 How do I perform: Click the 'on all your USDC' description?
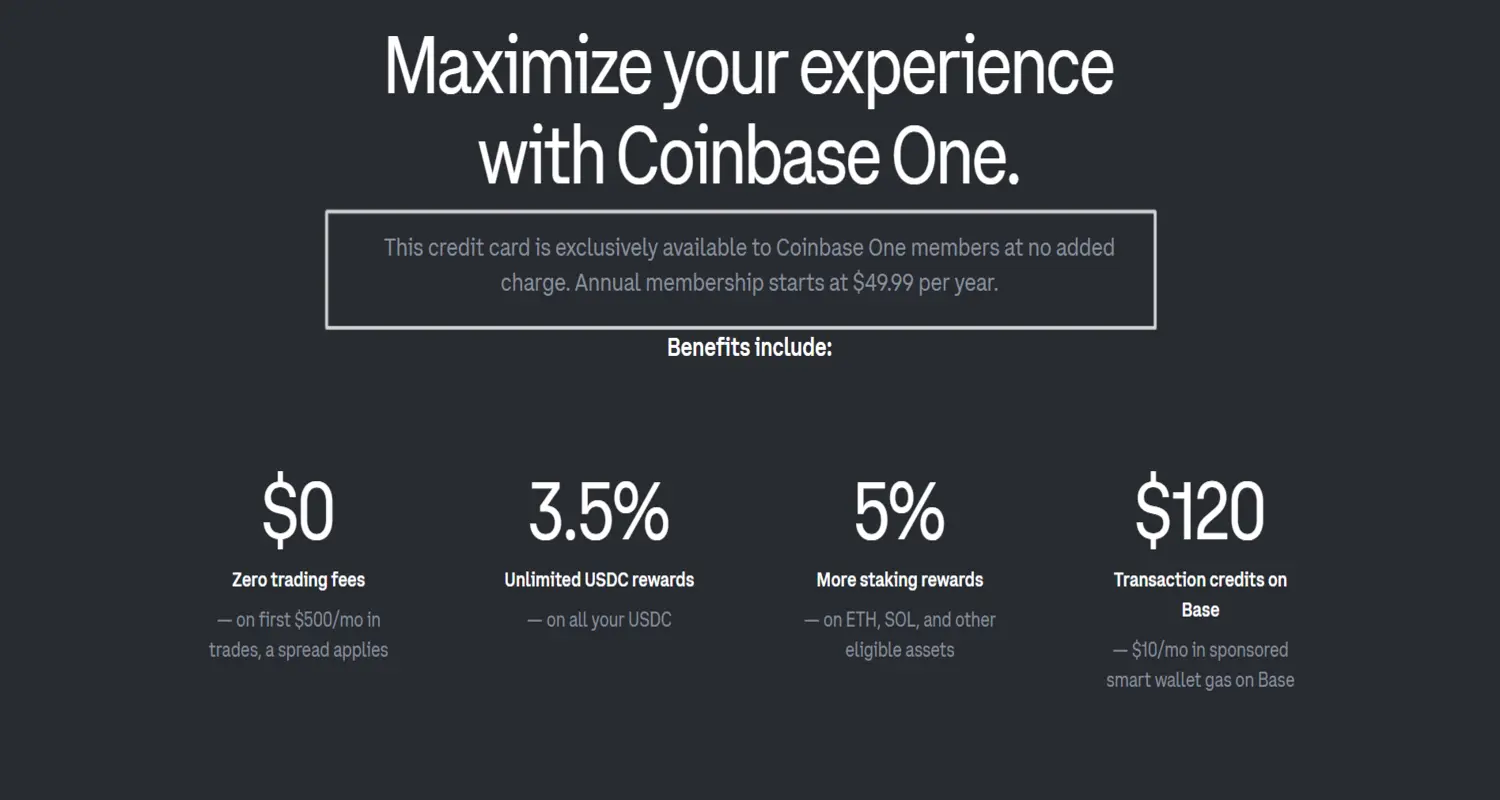[599, 620]
